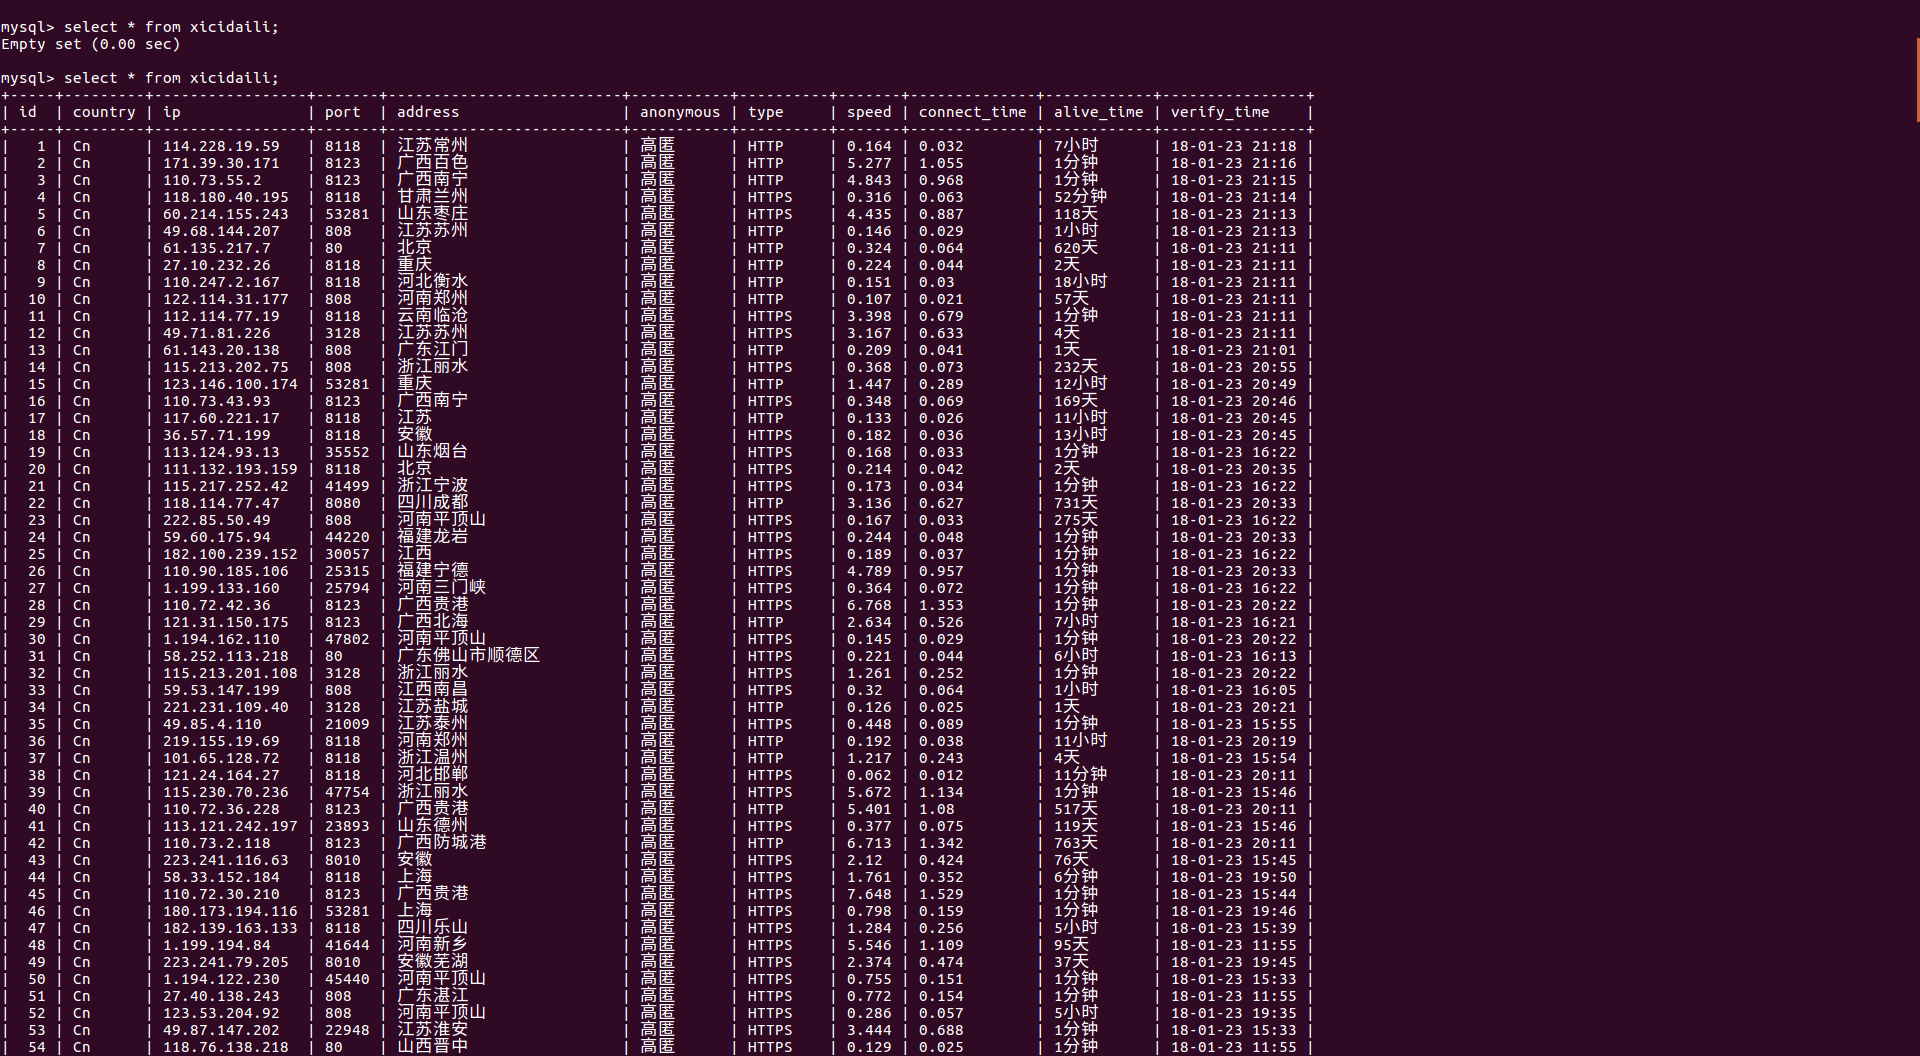The image size is (1920, 1056).
Task: Click the 'ip' column header
Action: (x=172, y=112)
